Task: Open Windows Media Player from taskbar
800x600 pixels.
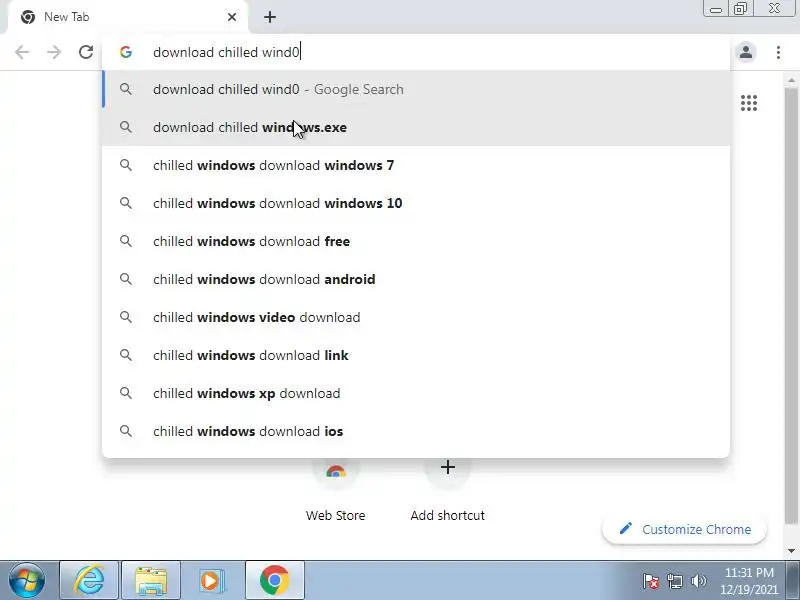Action: point(211,581)
